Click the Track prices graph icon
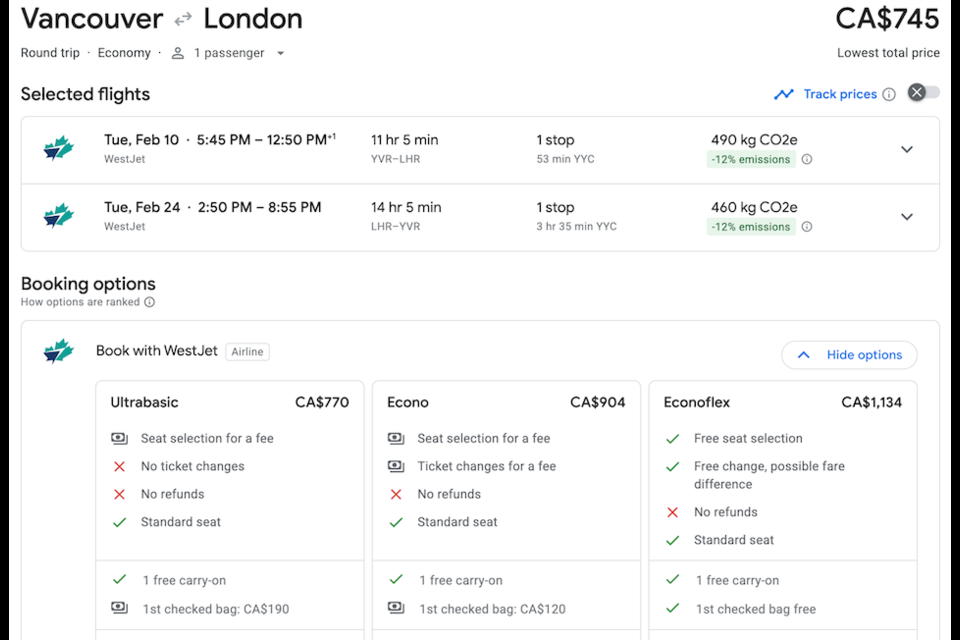Viewport: 960px width, 640px height. click(x=784, y=94)
